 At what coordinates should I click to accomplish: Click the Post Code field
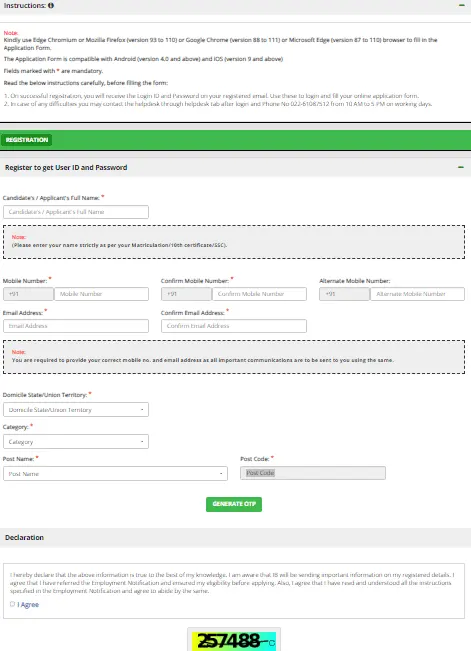point(313,473)
